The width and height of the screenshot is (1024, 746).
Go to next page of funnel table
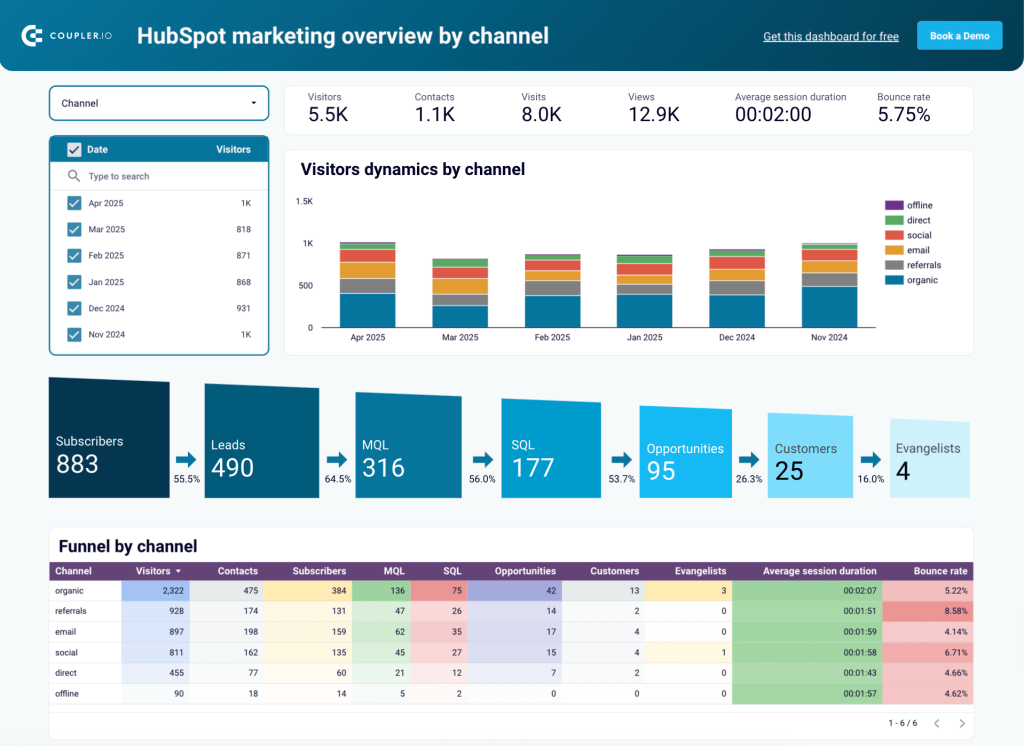coord(962,723)
